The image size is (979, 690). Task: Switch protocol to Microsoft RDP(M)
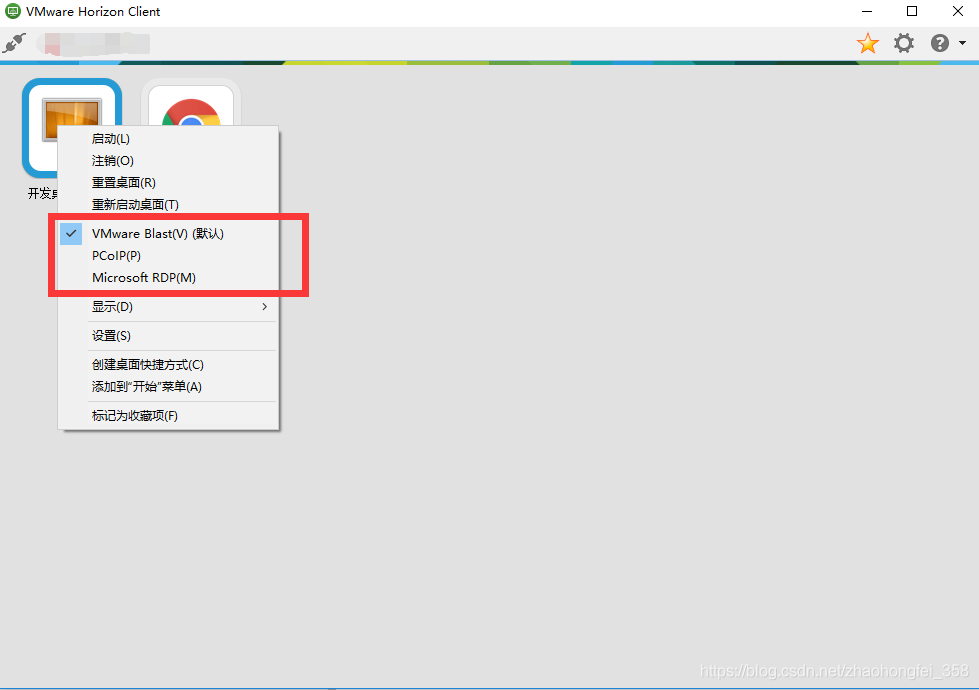click(168, 277)
